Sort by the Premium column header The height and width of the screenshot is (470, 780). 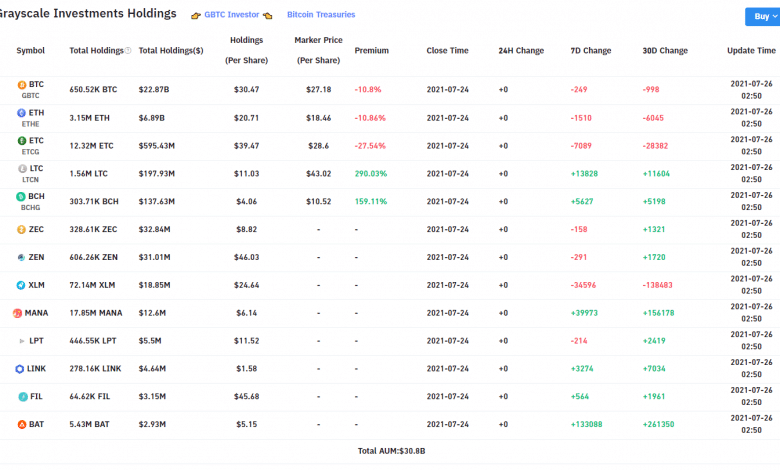[371, 50]
